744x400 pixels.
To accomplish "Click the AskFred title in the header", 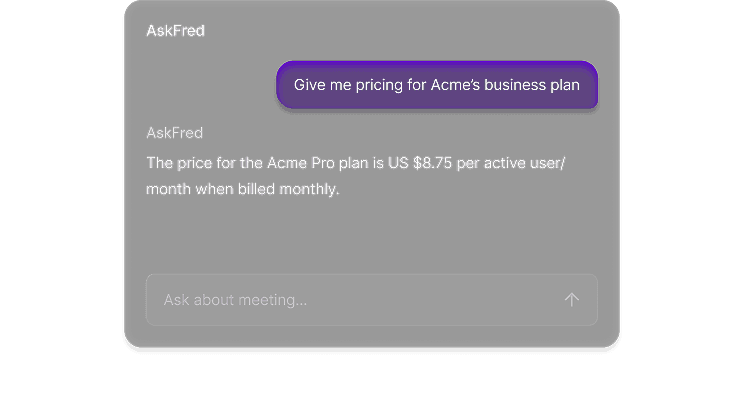I will (175, 31).
